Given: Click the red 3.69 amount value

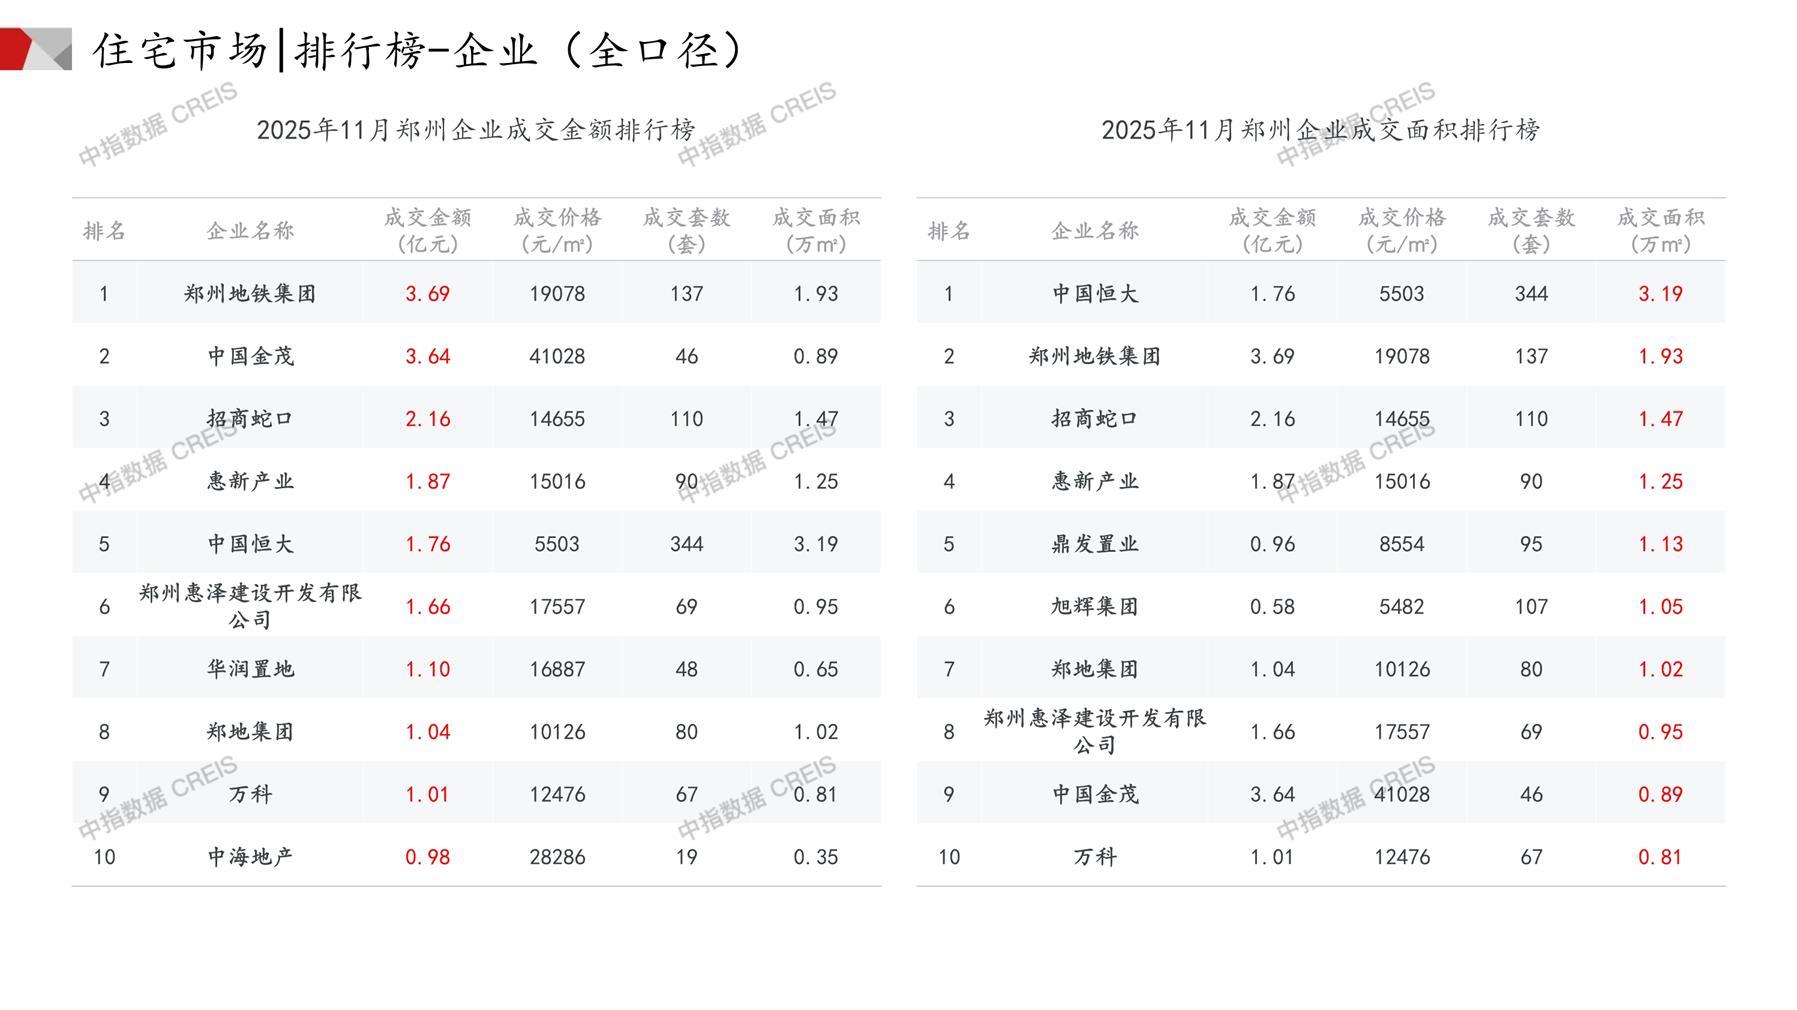Looking at the screenshot, I should pos(427,294).
